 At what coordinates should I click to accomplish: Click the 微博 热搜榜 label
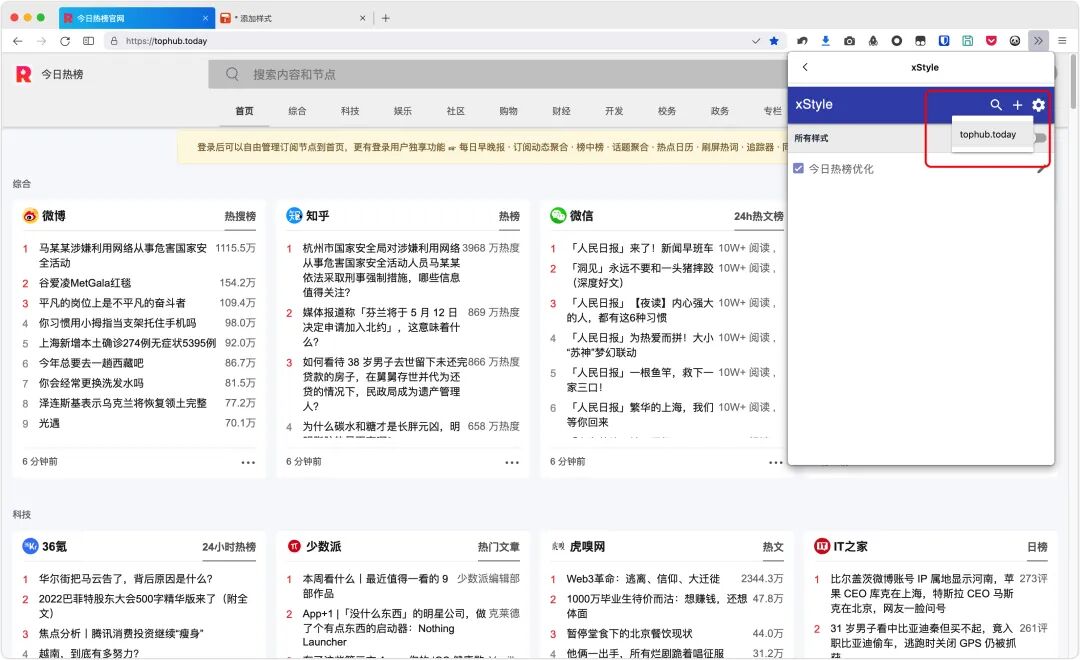pyautogui.click(x=240, y=216)
